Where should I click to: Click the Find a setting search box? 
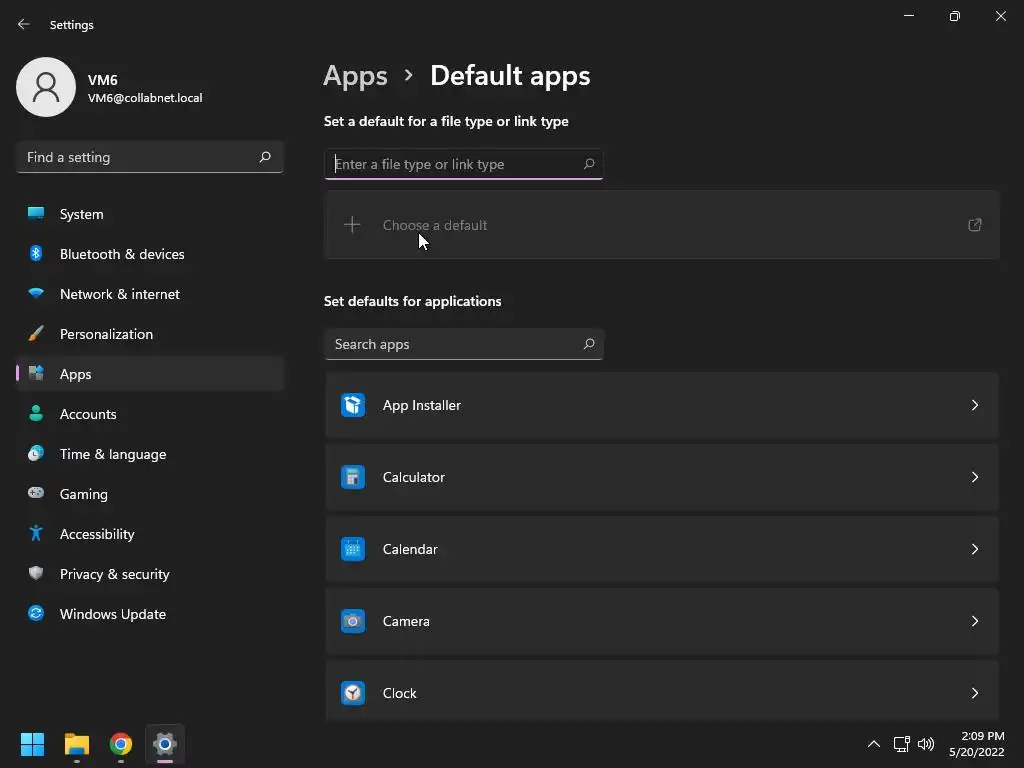tap(140, 157)
